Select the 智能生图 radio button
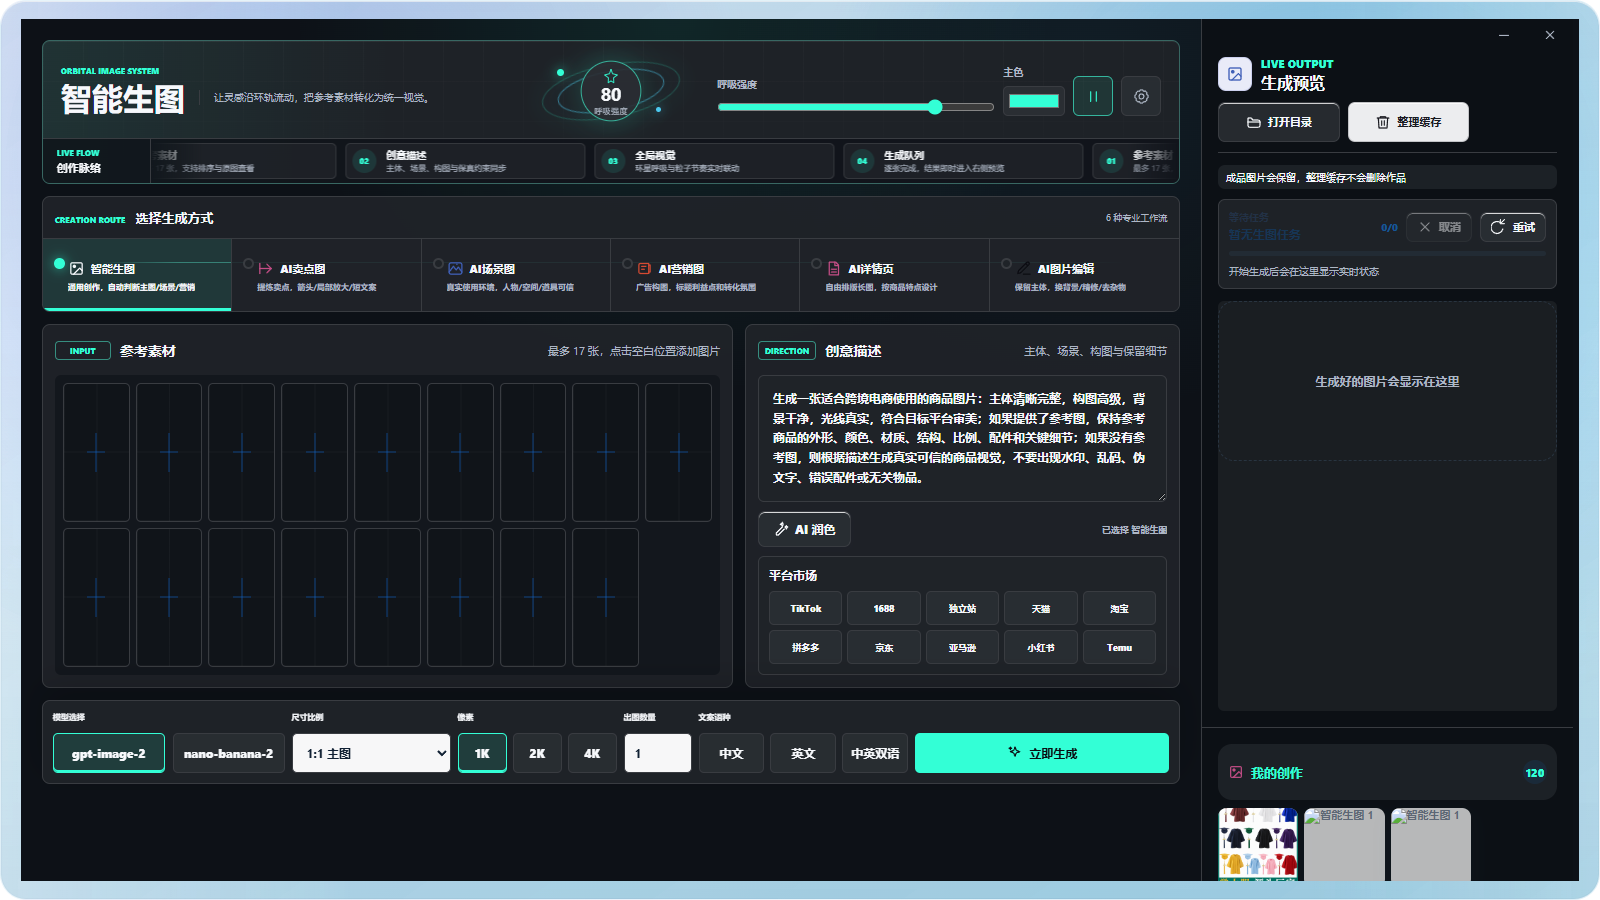Image resolution: width=1600 pixels, height=900 pixels. point(60,264)
